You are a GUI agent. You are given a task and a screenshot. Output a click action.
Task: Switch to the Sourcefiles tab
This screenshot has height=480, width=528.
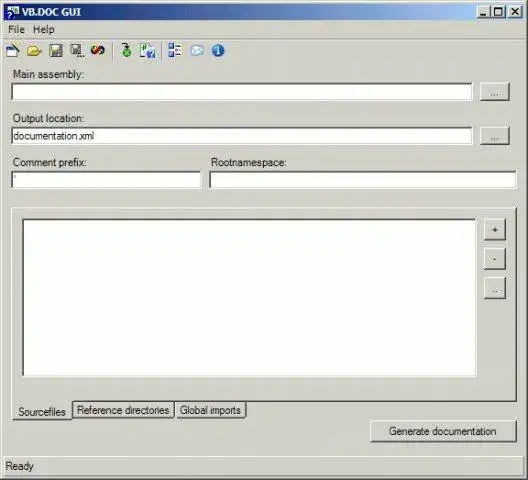(42, 411)
